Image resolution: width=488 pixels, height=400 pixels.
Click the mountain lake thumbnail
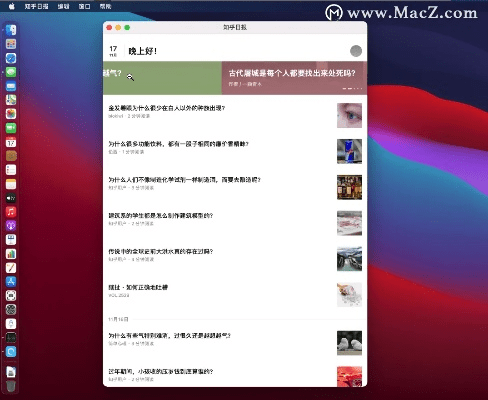(x=349, y=259)
